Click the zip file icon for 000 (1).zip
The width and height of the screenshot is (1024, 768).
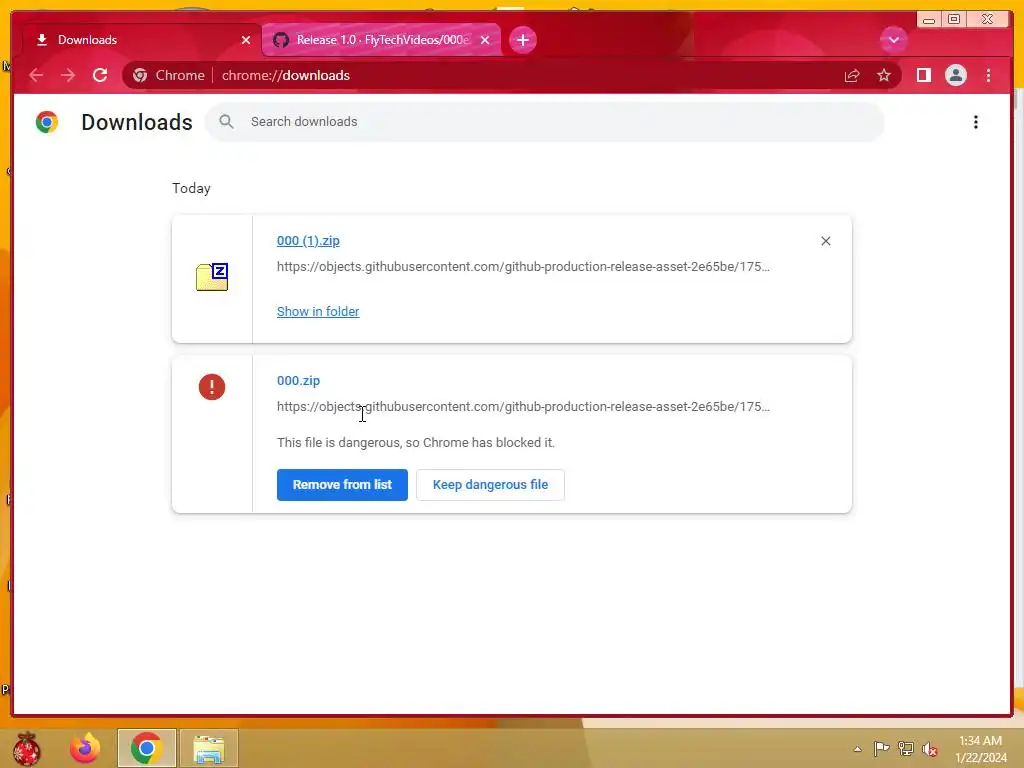pos(212,277)
